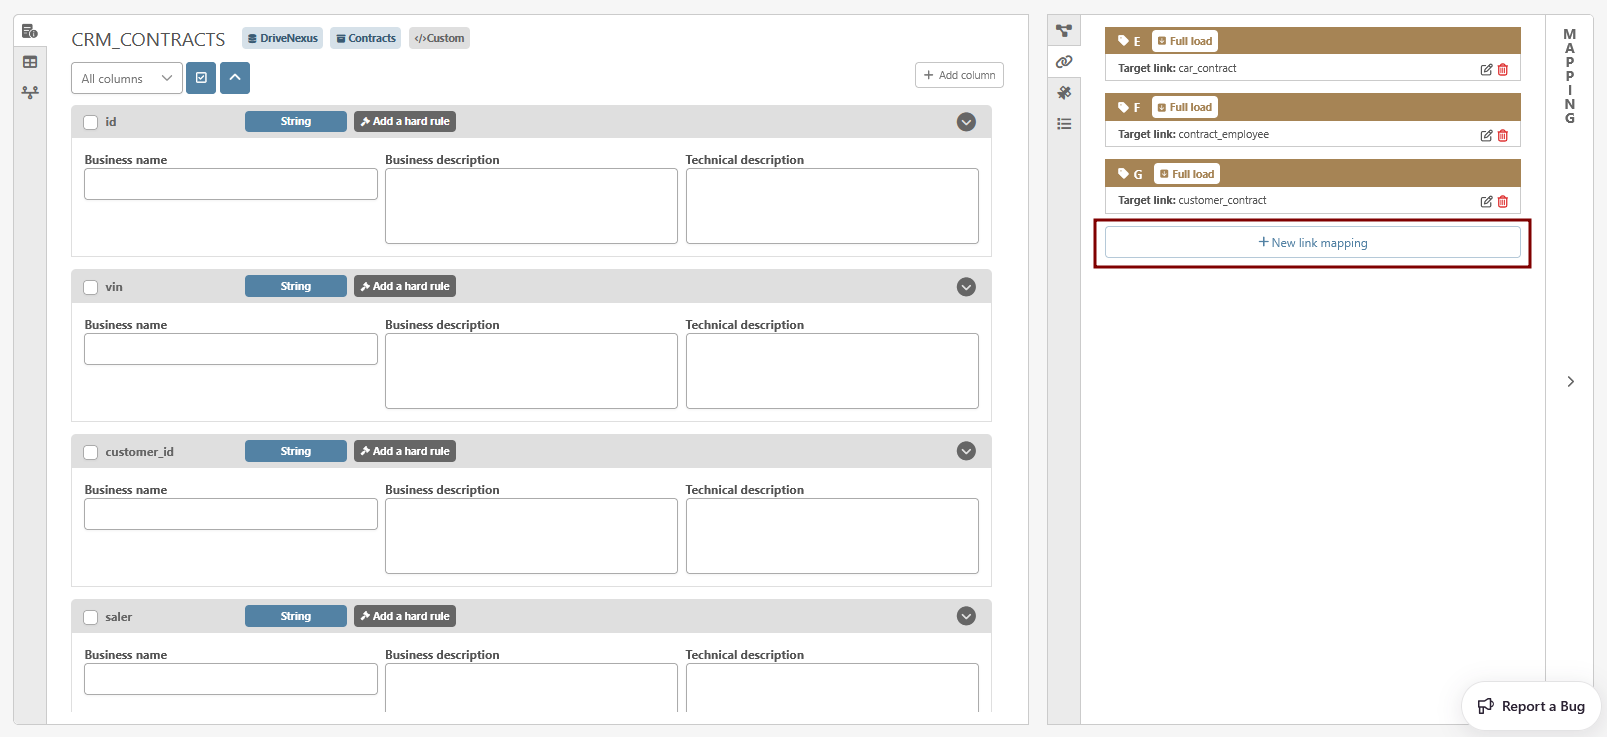Tick the customer_id column checkbox
This screenshot has height=737, width=1607.
coord(91,452)
